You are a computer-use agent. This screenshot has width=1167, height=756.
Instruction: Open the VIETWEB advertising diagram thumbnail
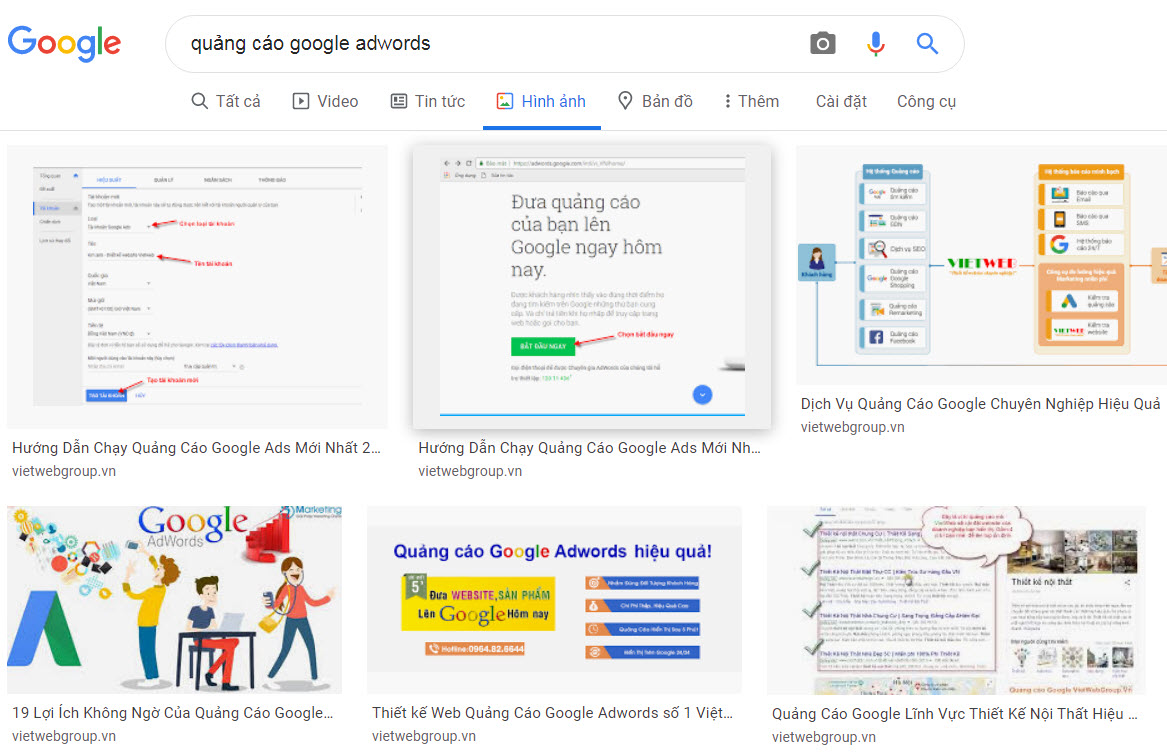click(981, 265)
